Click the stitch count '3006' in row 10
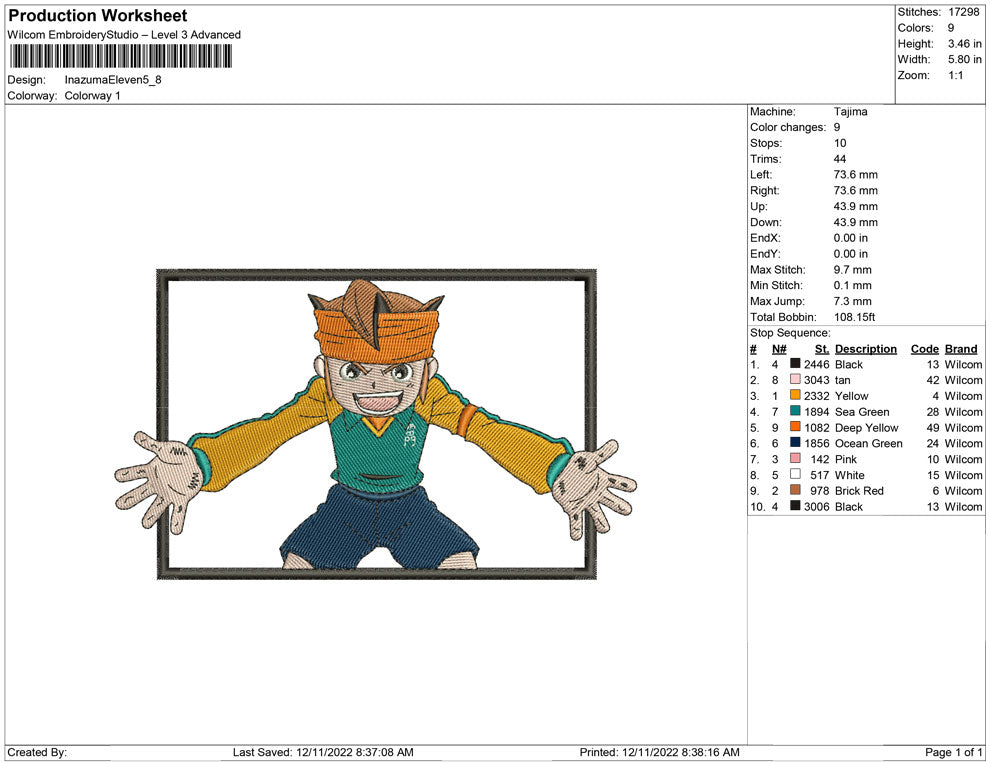The height and width of the screenshot is (762, 990). [x=816, y=506]
